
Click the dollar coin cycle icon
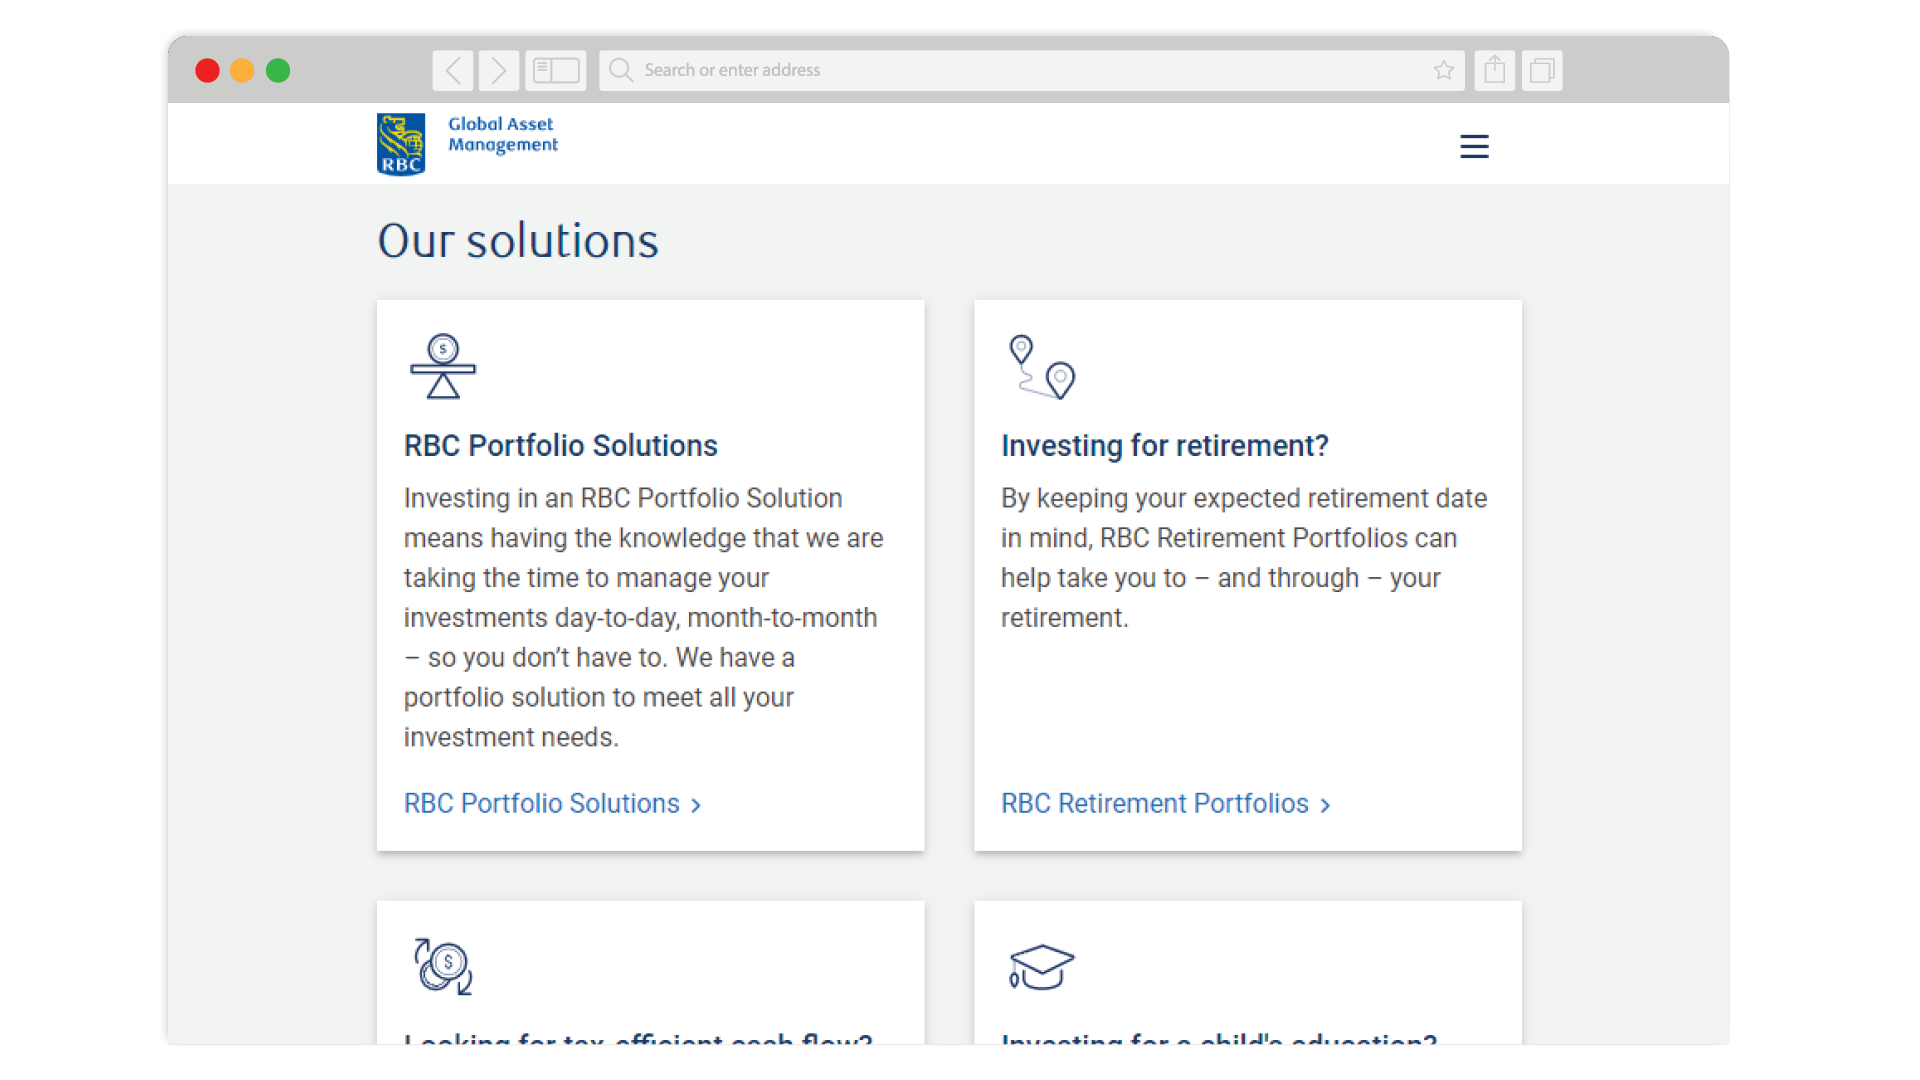point(443,966)
